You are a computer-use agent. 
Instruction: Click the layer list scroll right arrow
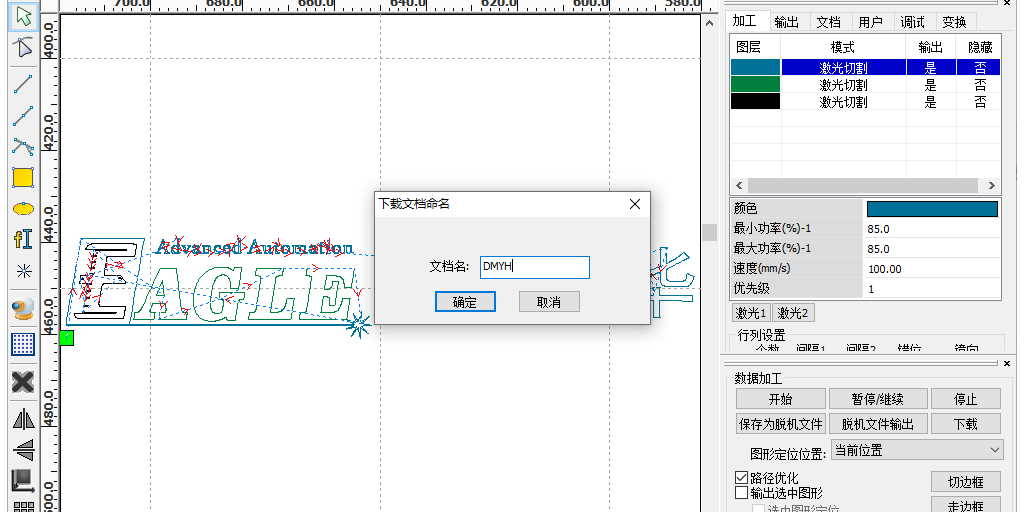click(x=991, y=185)
